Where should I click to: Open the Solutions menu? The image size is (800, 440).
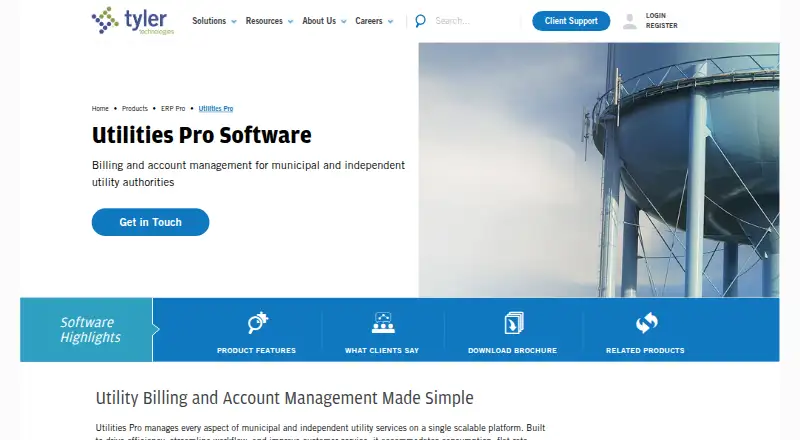coord(209,21)
